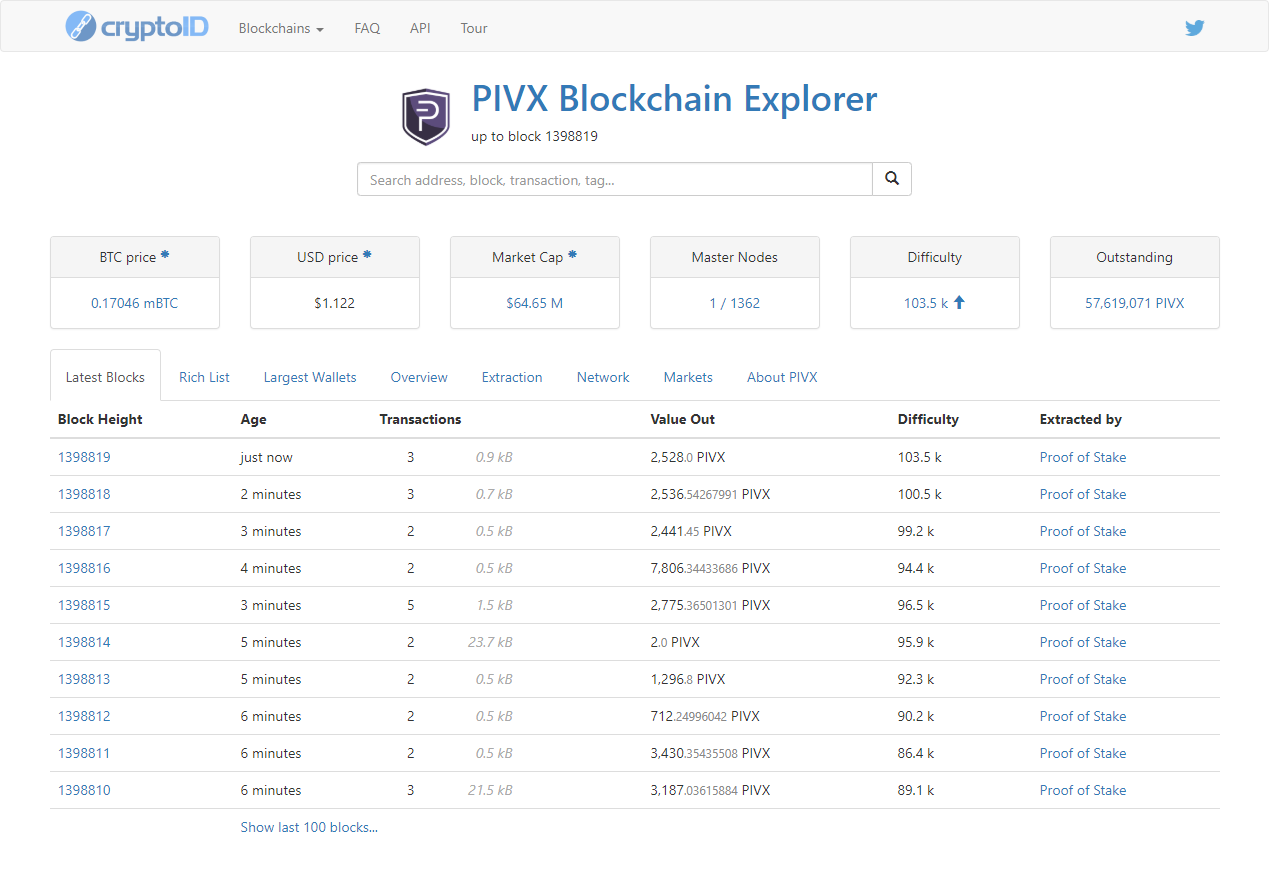Click Show last 100 blocks link
Image resolution: width=1269 pixels, height=889 pixels.
pos(309,827)
